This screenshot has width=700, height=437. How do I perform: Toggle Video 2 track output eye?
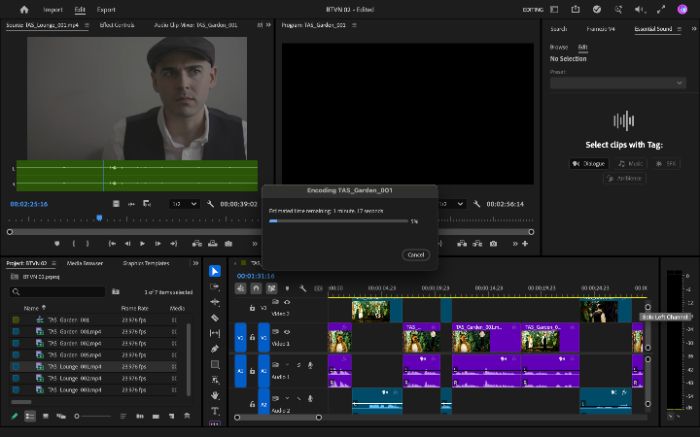tap(287, 302)
